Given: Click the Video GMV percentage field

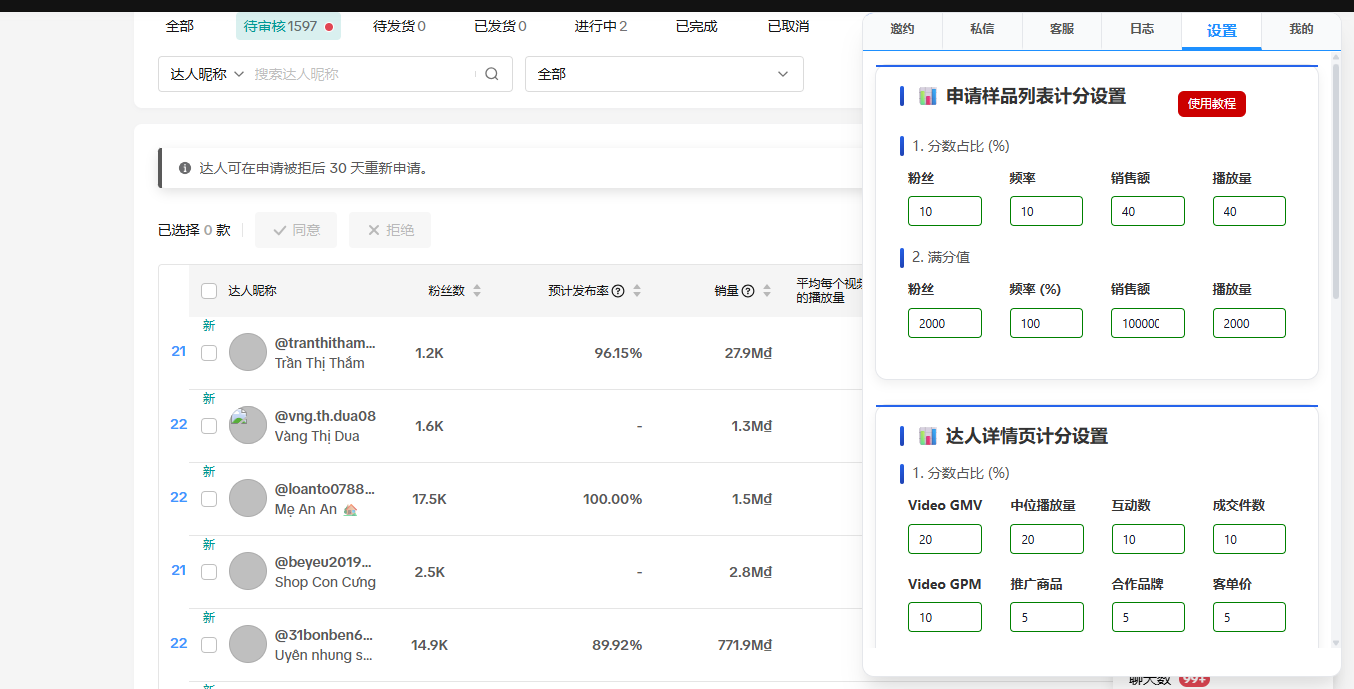Looking at the screenshot, I should point(944,539).
